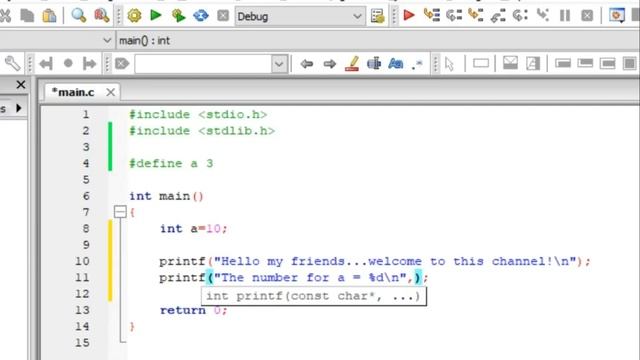Click the Run to cursor debug icon
The width and height of the screenshot is (640, 360).
(x=432, y=16)
